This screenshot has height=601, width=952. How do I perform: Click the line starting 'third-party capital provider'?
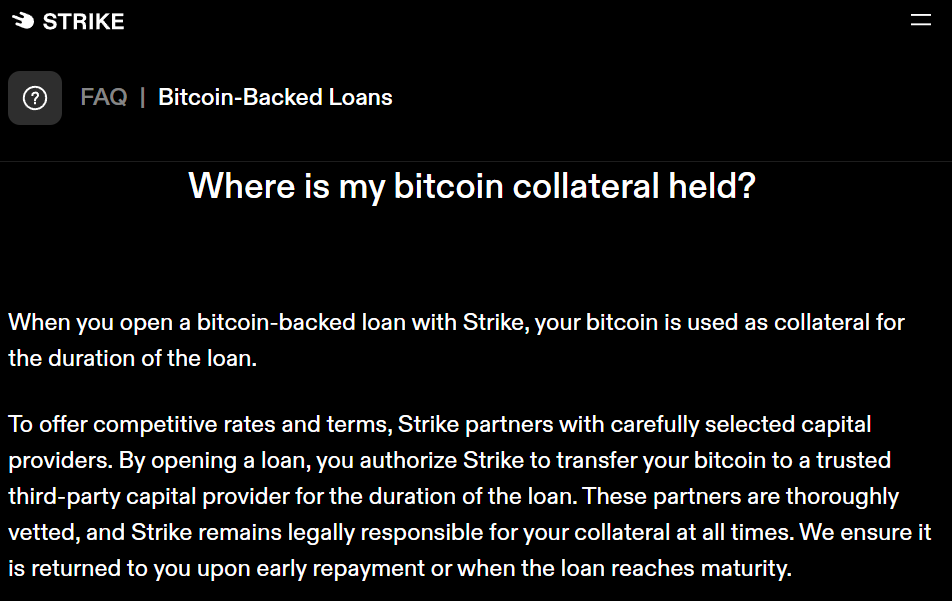pyautogui.click(x=454, y=497)
